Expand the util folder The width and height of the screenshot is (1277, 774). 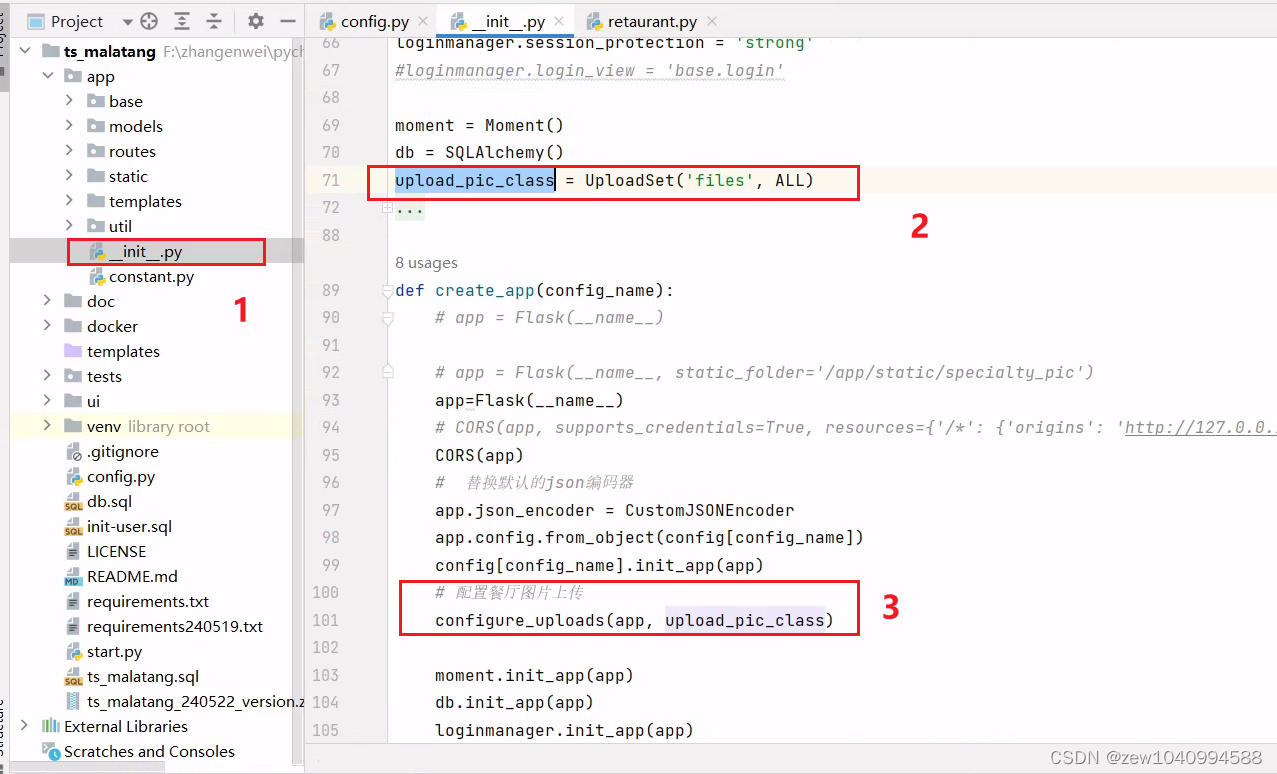[69, 226]
